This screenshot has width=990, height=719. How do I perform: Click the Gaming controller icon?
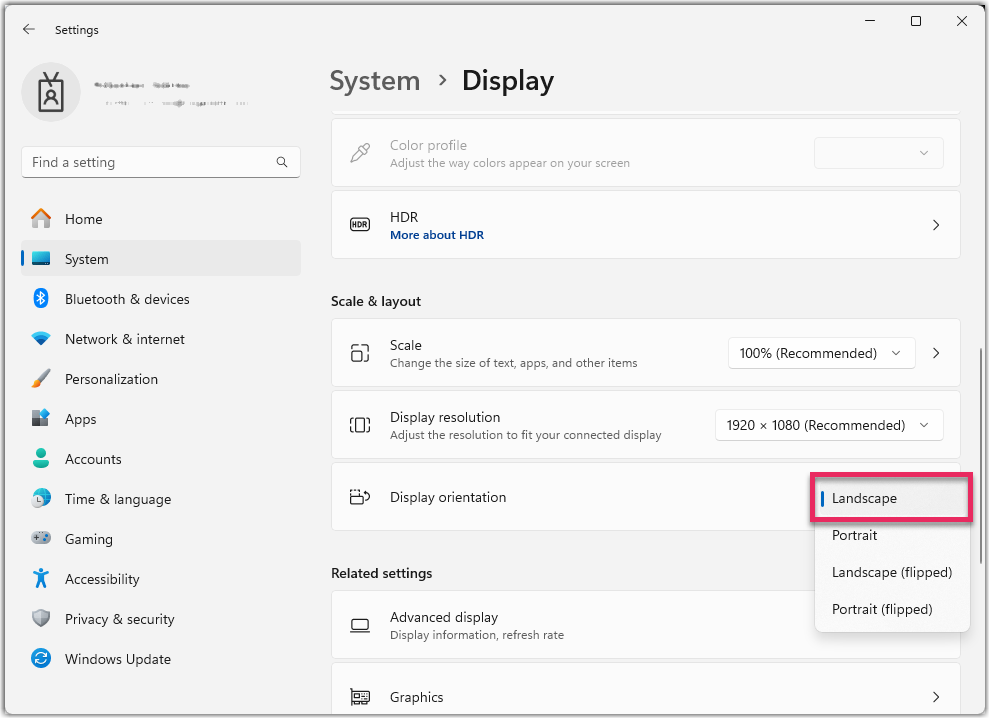[x=41, y=539]
